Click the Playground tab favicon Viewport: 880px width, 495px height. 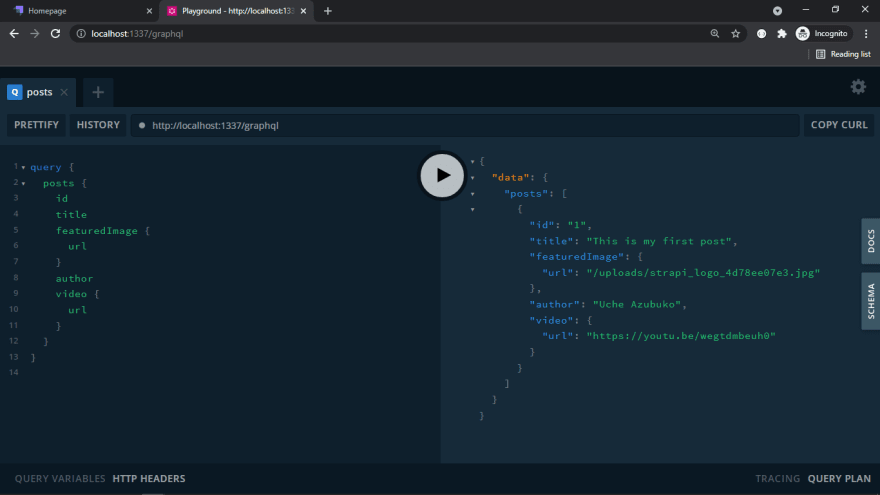pyautogui.click(x=172, y=11)
